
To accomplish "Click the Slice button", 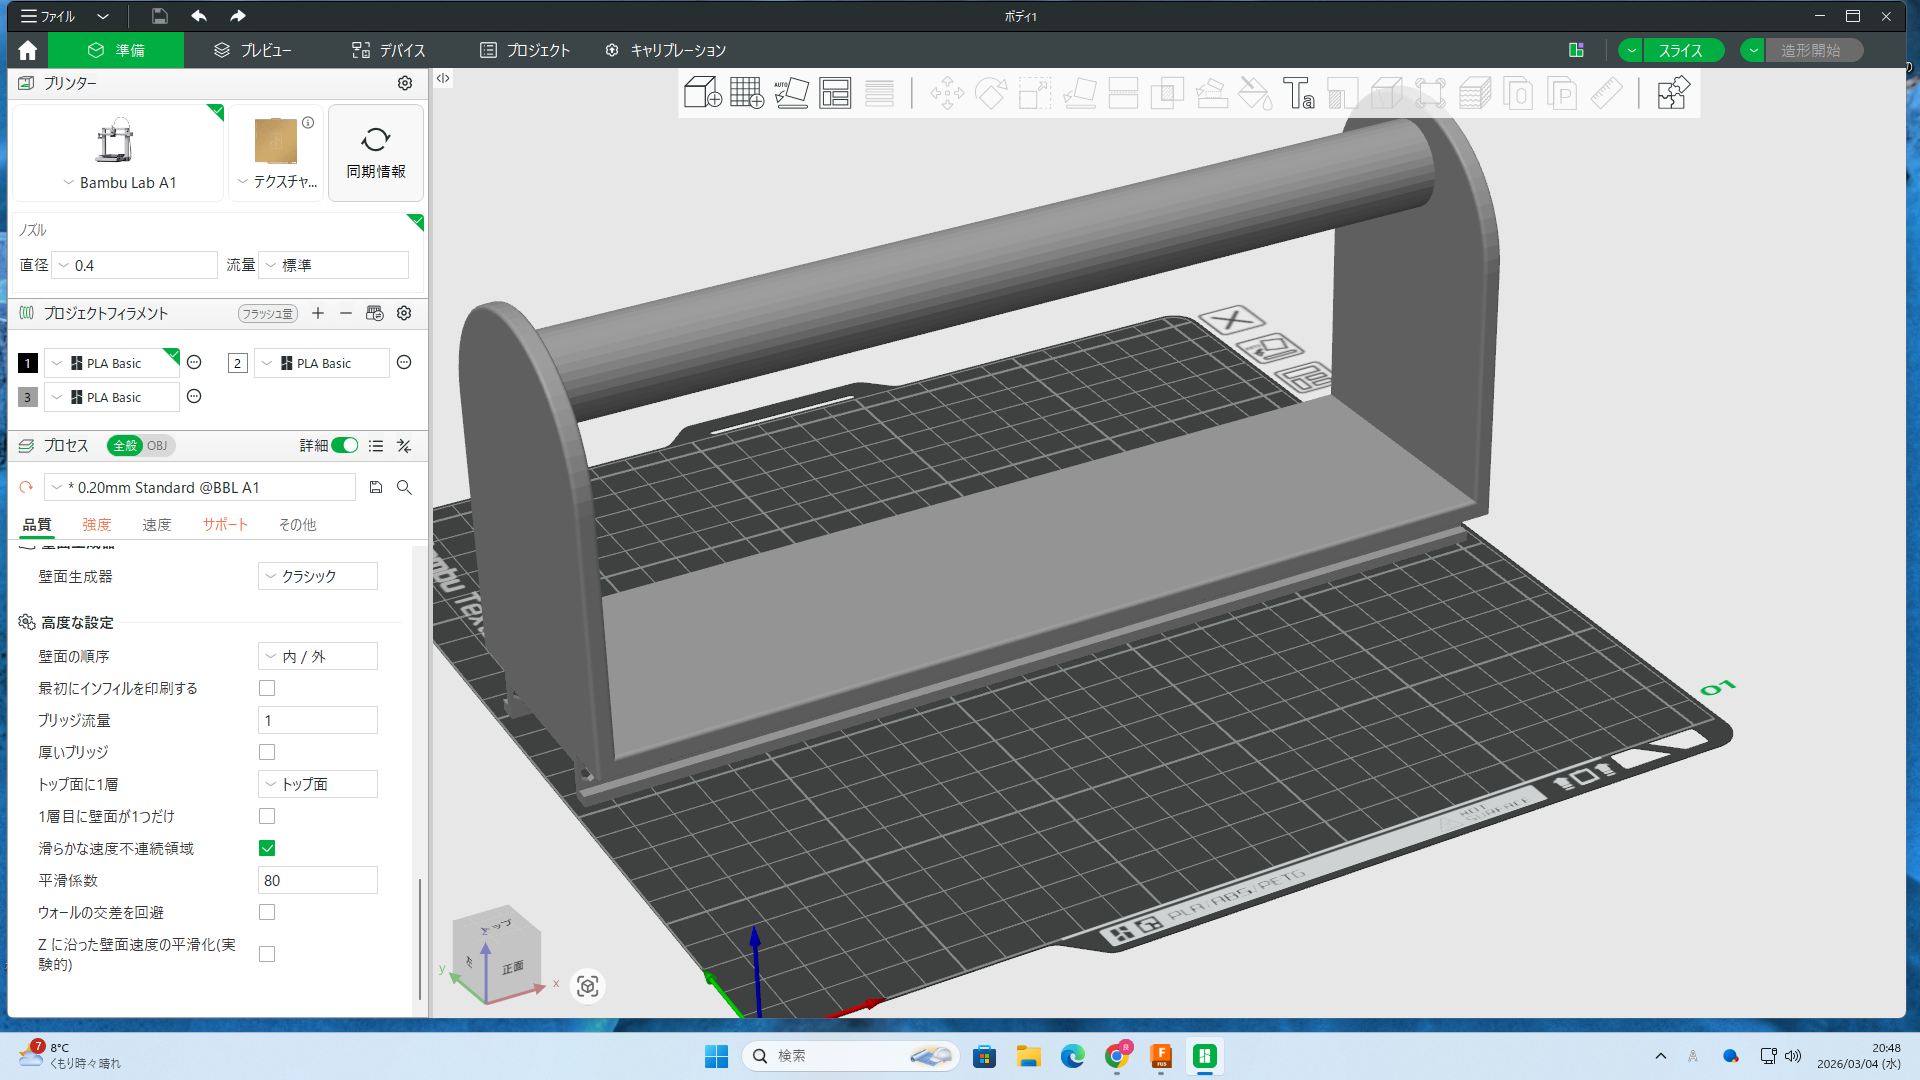I will [x=1680, y=50].
